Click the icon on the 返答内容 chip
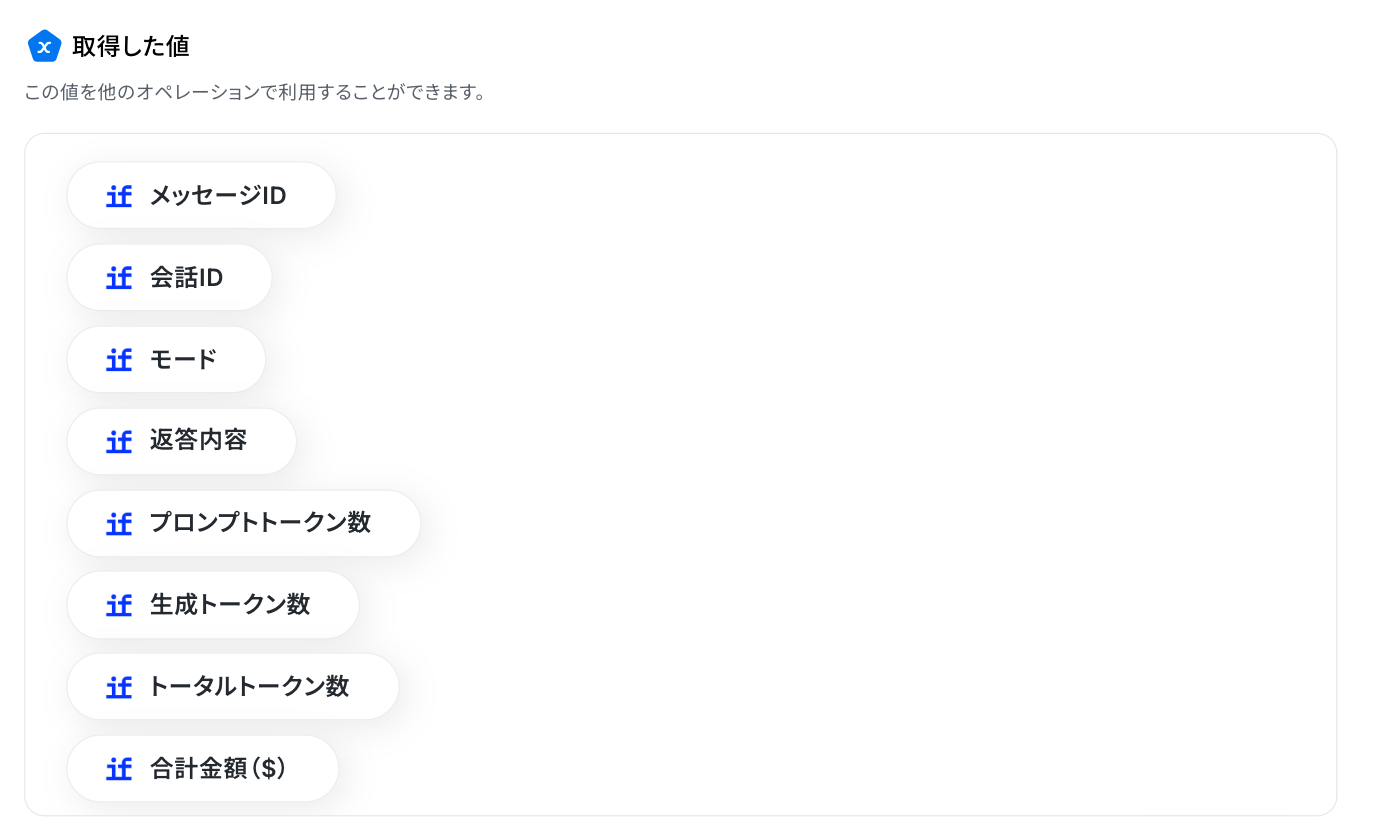1380x838 pixels. point(119,441)
